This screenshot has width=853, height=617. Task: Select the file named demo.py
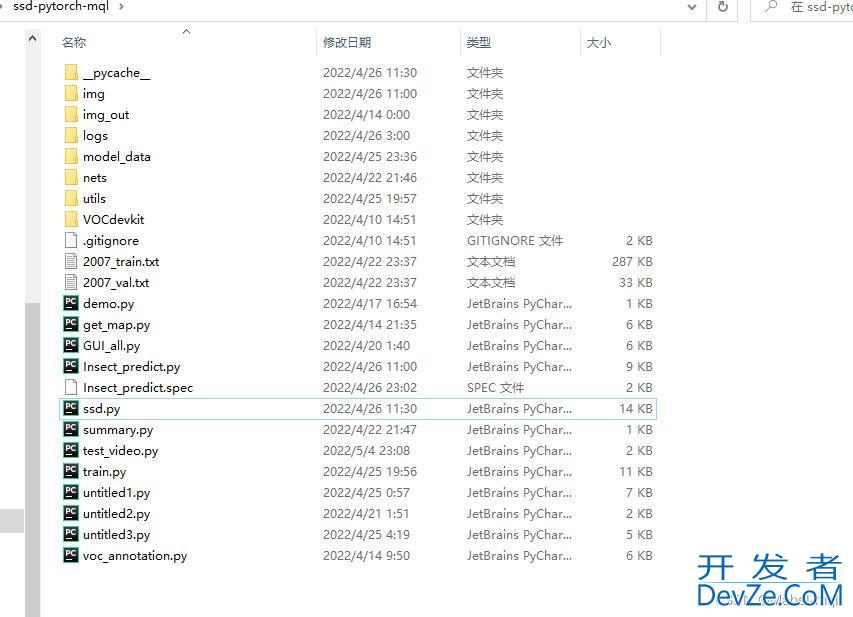click(x=109, y=304)
